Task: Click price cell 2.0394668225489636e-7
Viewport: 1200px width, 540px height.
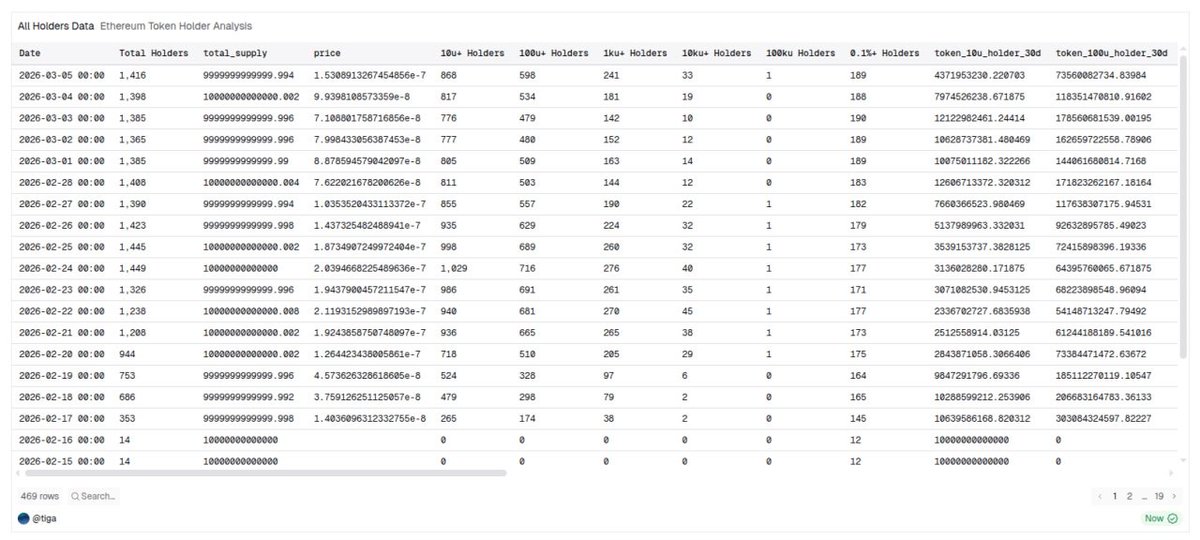Action: coord(369,268)
